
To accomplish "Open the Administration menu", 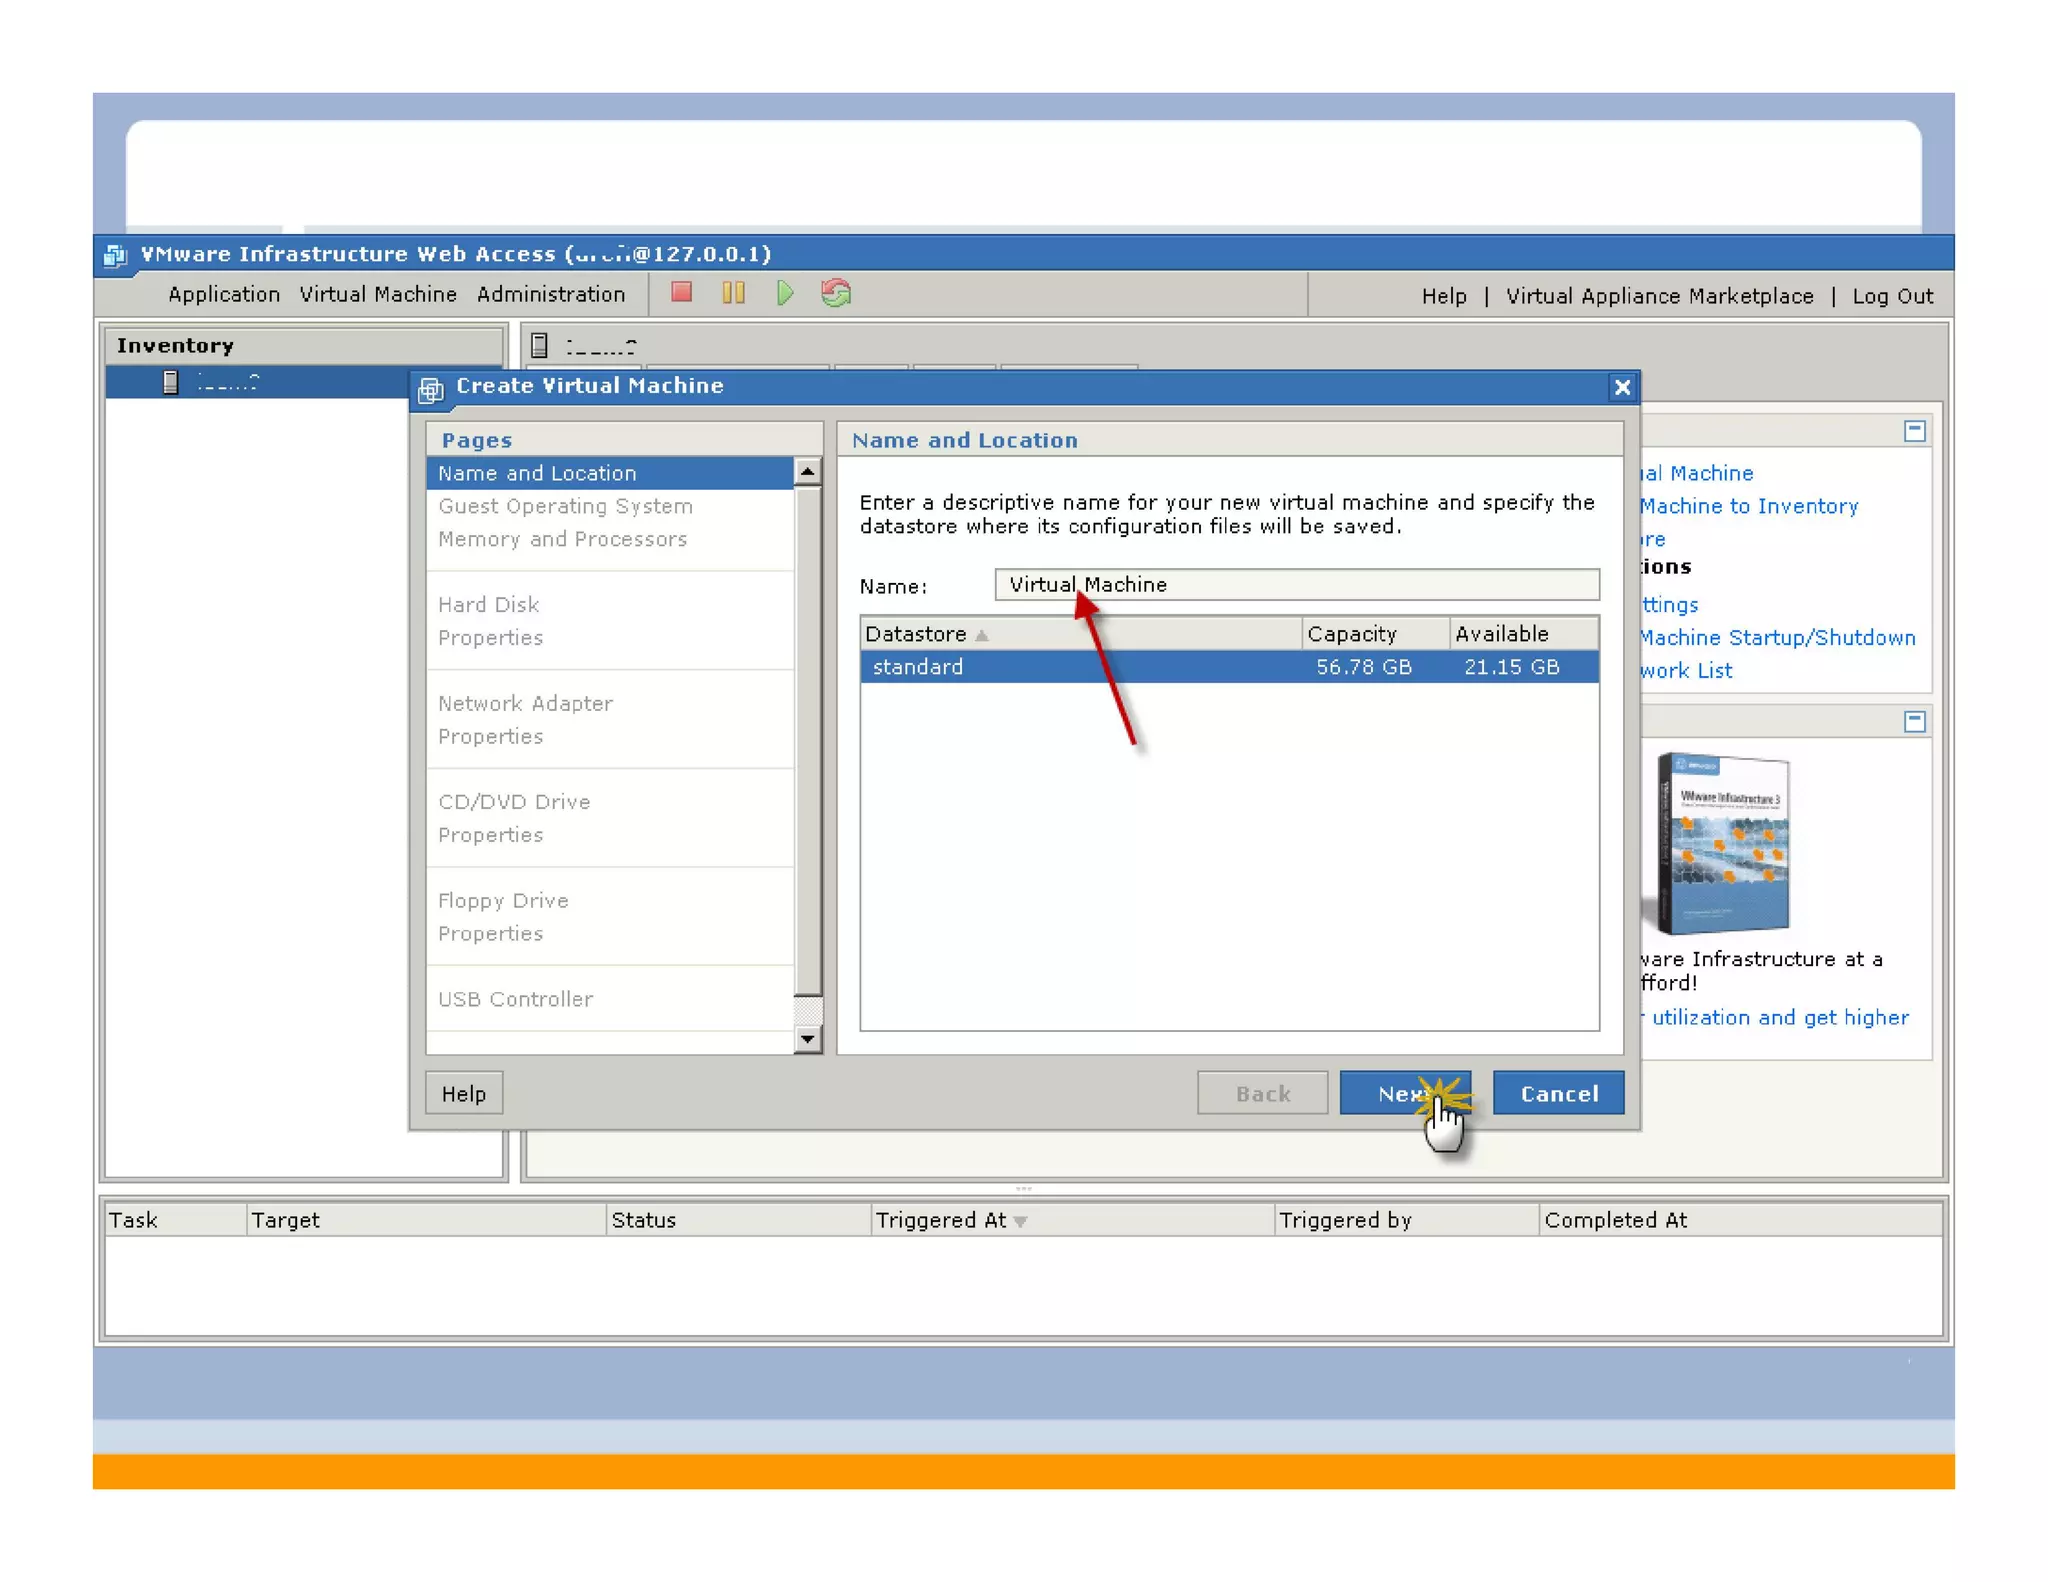I will coord(551,294).
